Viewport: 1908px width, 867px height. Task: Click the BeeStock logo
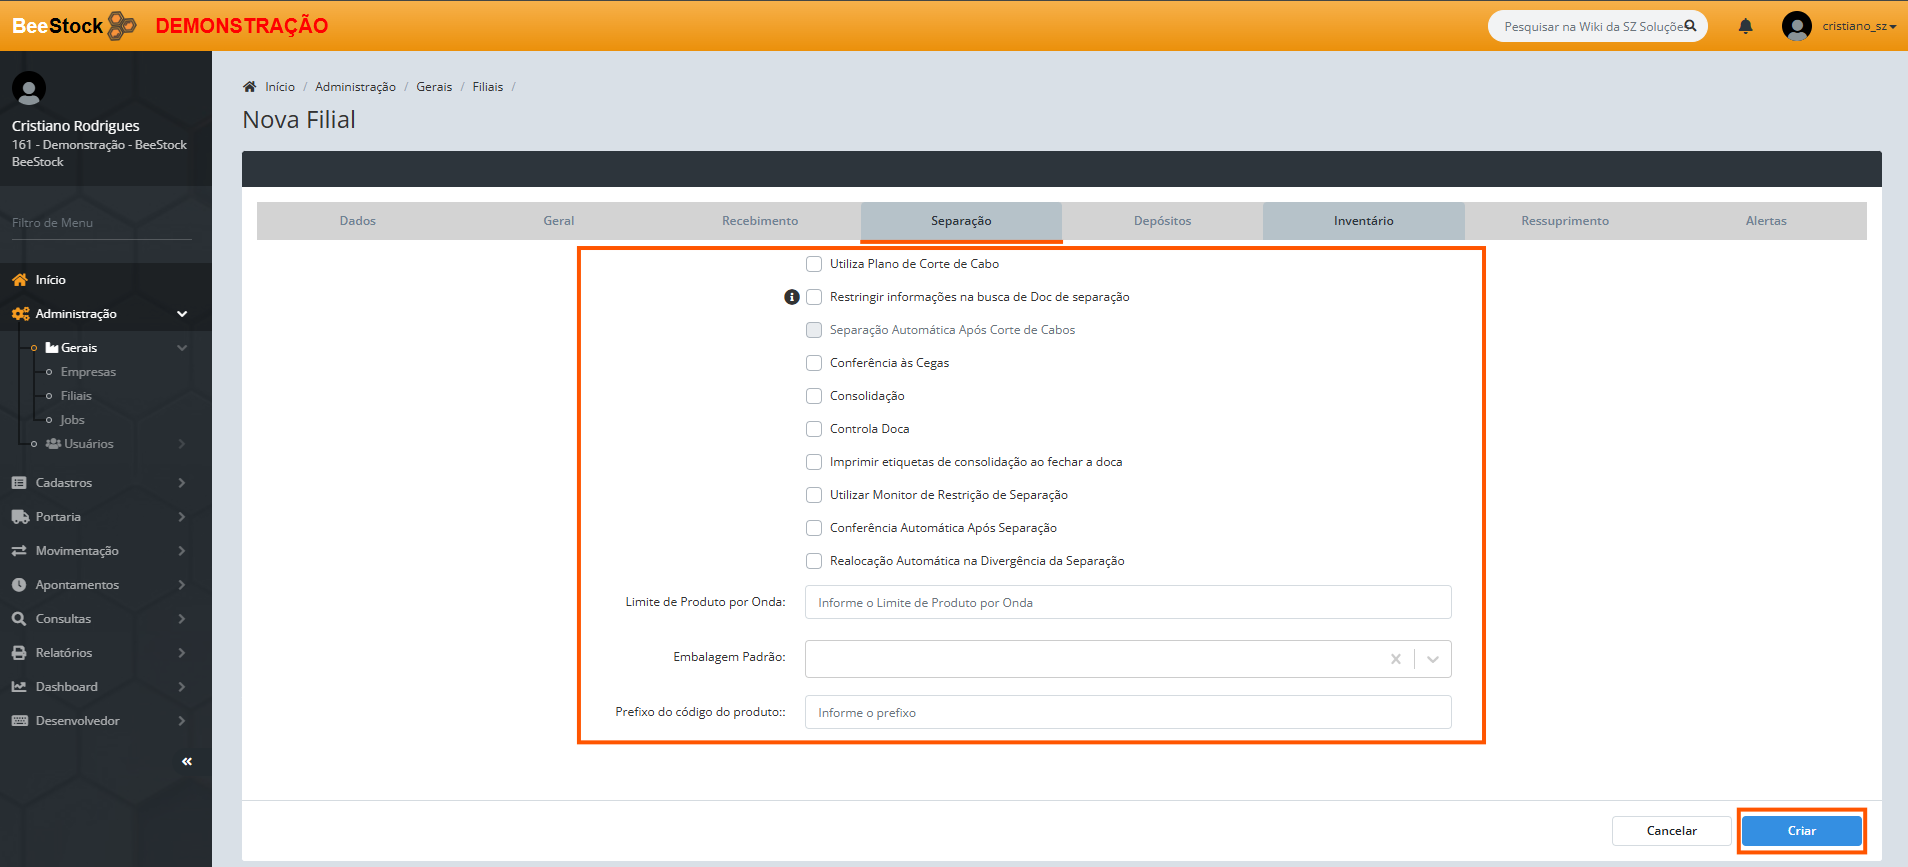(x=74, y=26)
